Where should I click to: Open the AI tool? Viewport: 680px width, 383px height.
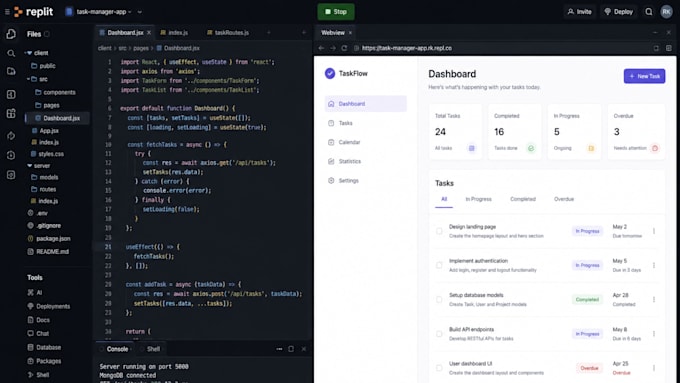pyautogui.click(x=35, y=292)
